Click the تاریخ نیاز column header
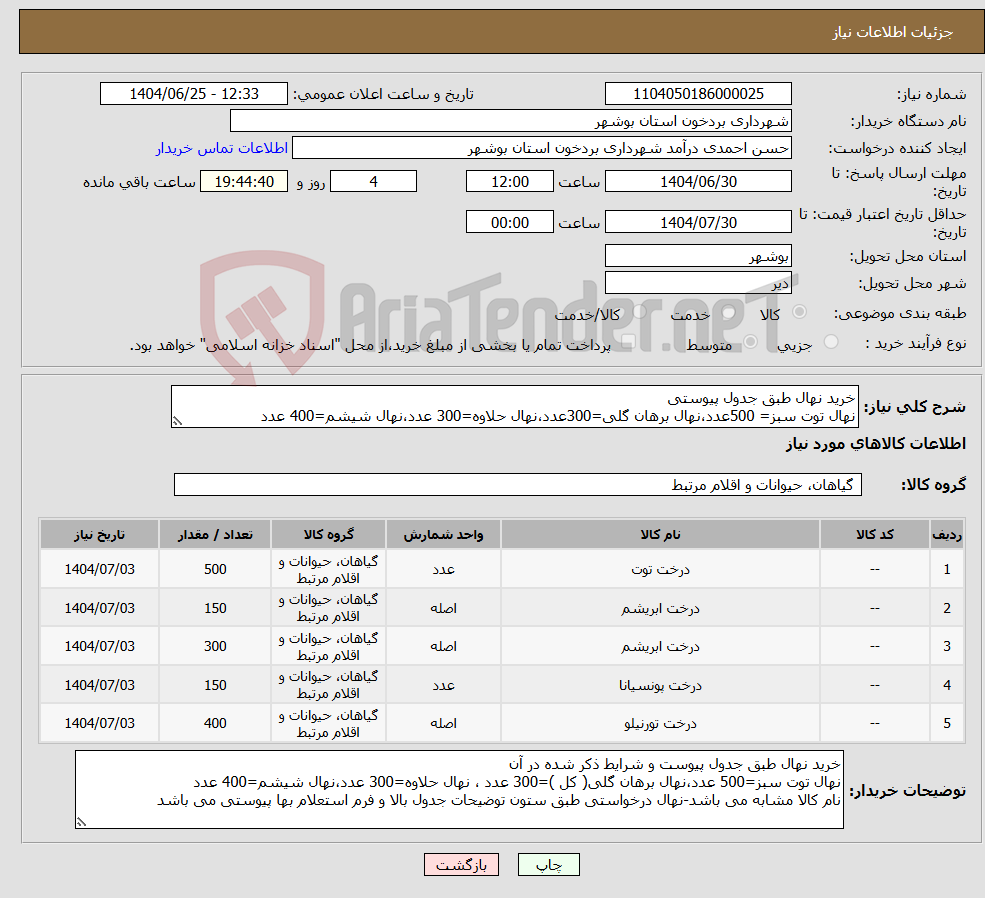The height and width of the screenshot is (898, 985). 97,533
